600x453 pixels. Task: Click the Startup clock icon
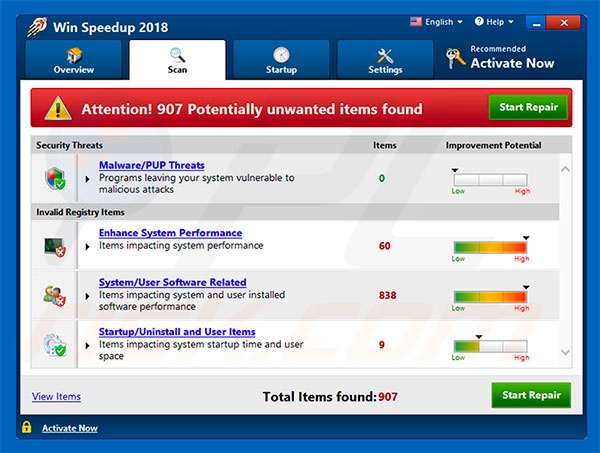tap(281, 55)
